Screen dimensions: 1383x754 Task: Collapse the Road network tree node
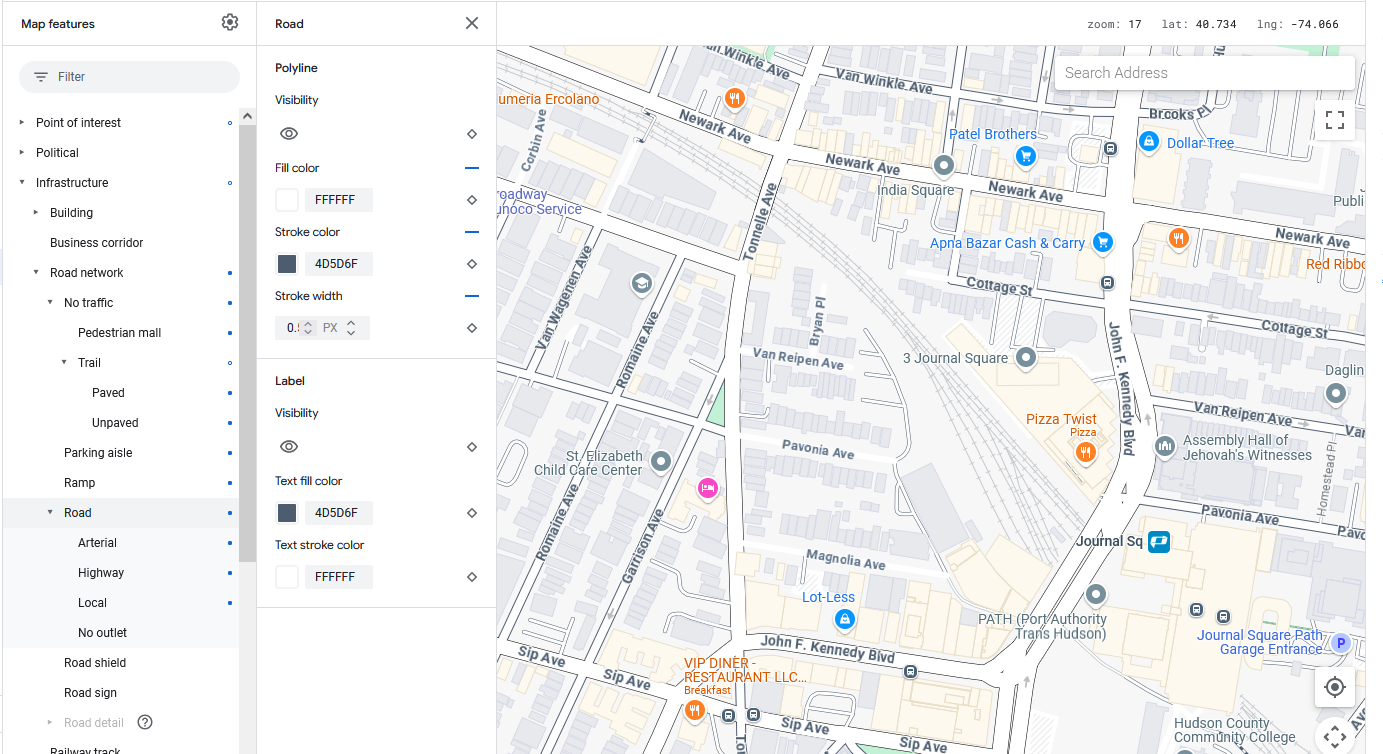click(x=36, y=273)
